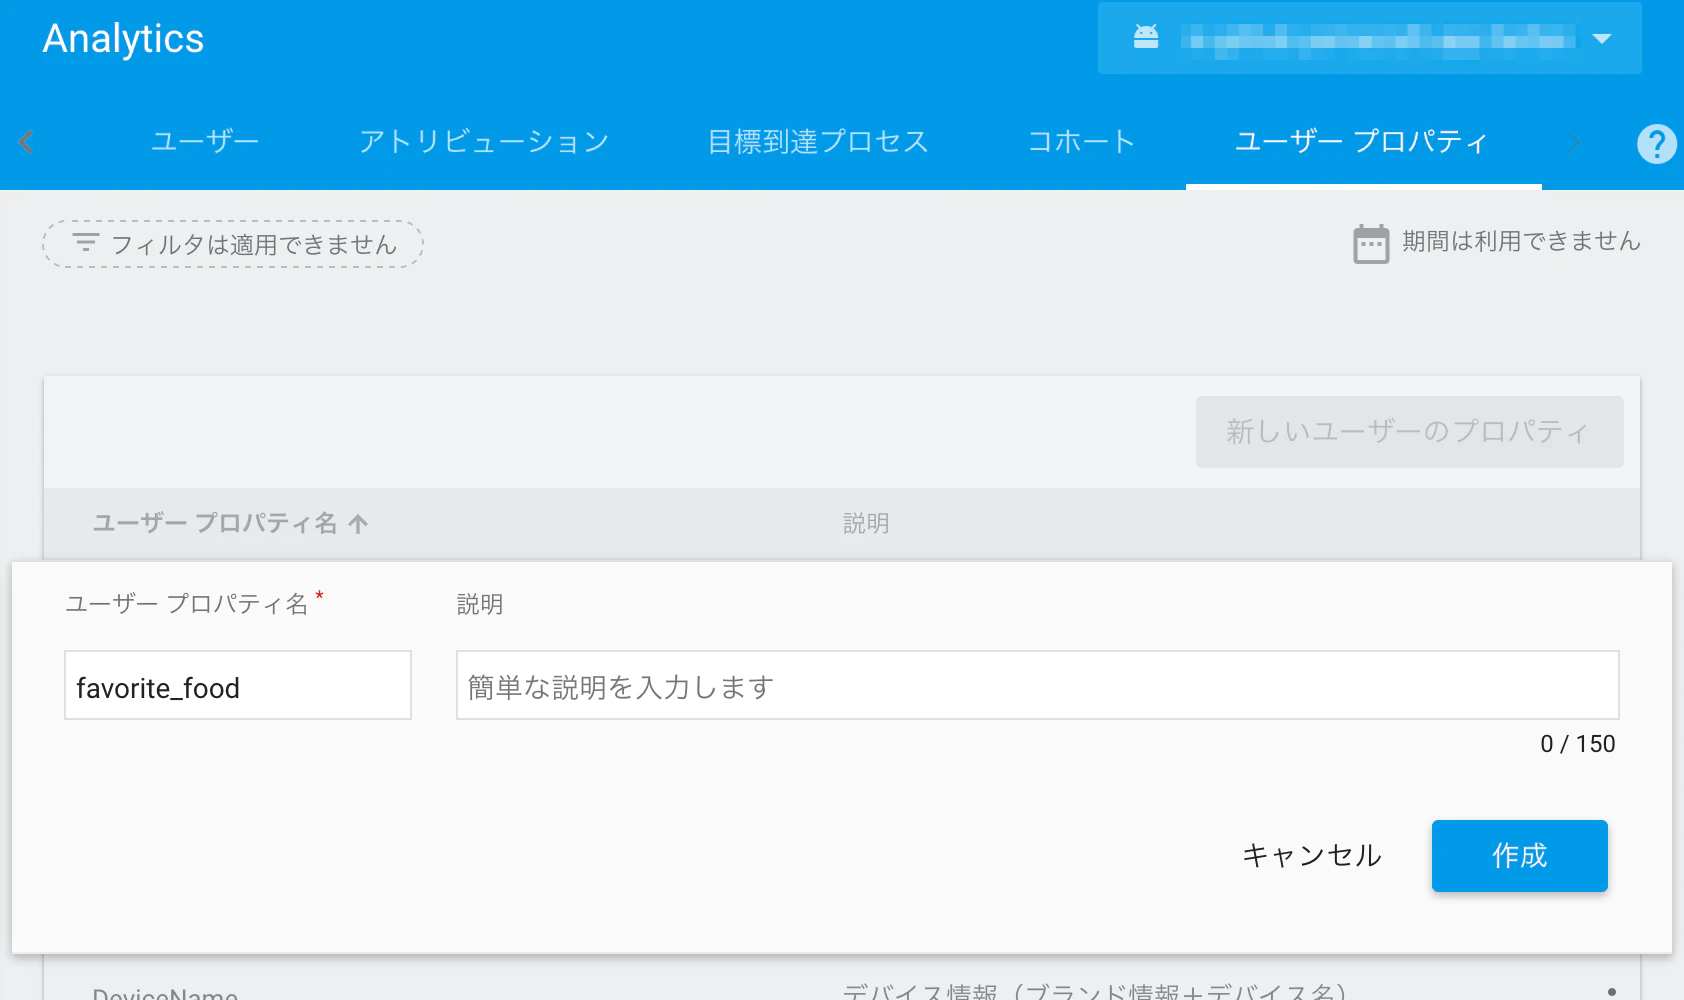
Task: Click the left tab scroll chevron
Action: (26, 142)
